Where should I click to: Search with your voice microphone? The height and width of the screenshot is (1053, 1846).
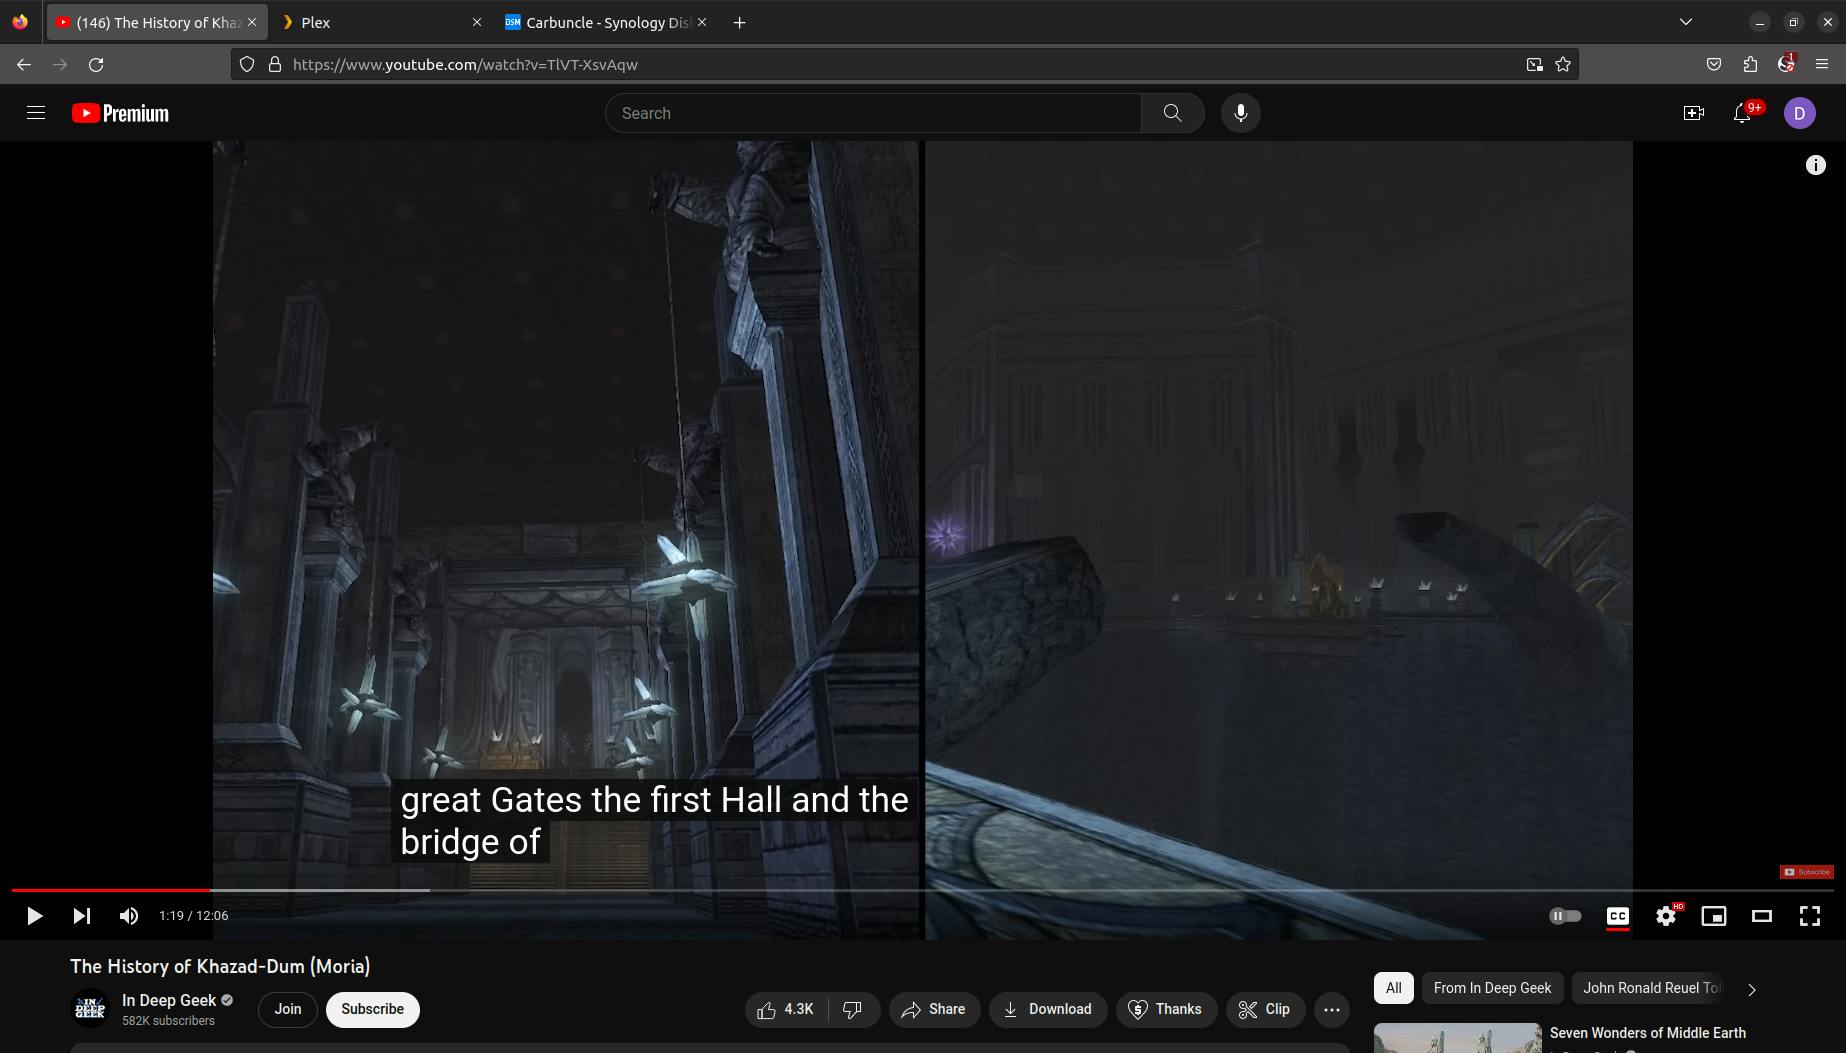point(1240,113)
